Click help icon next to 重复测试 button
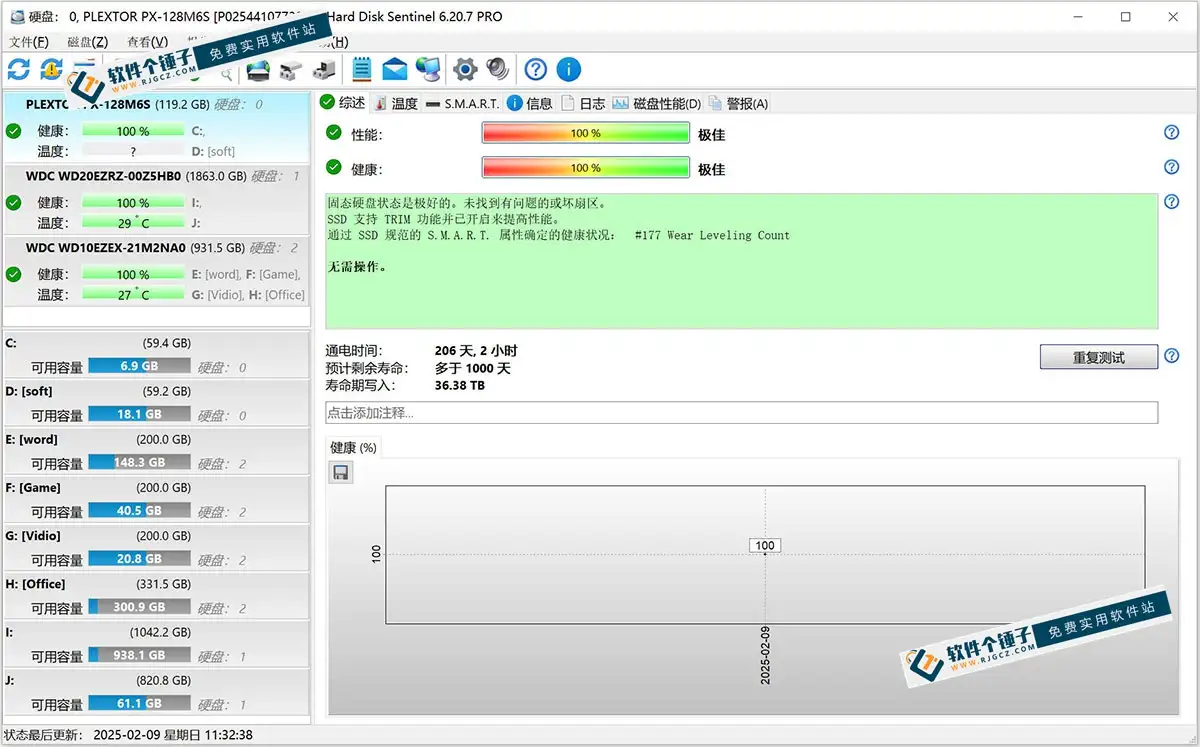 (1171, 356)
